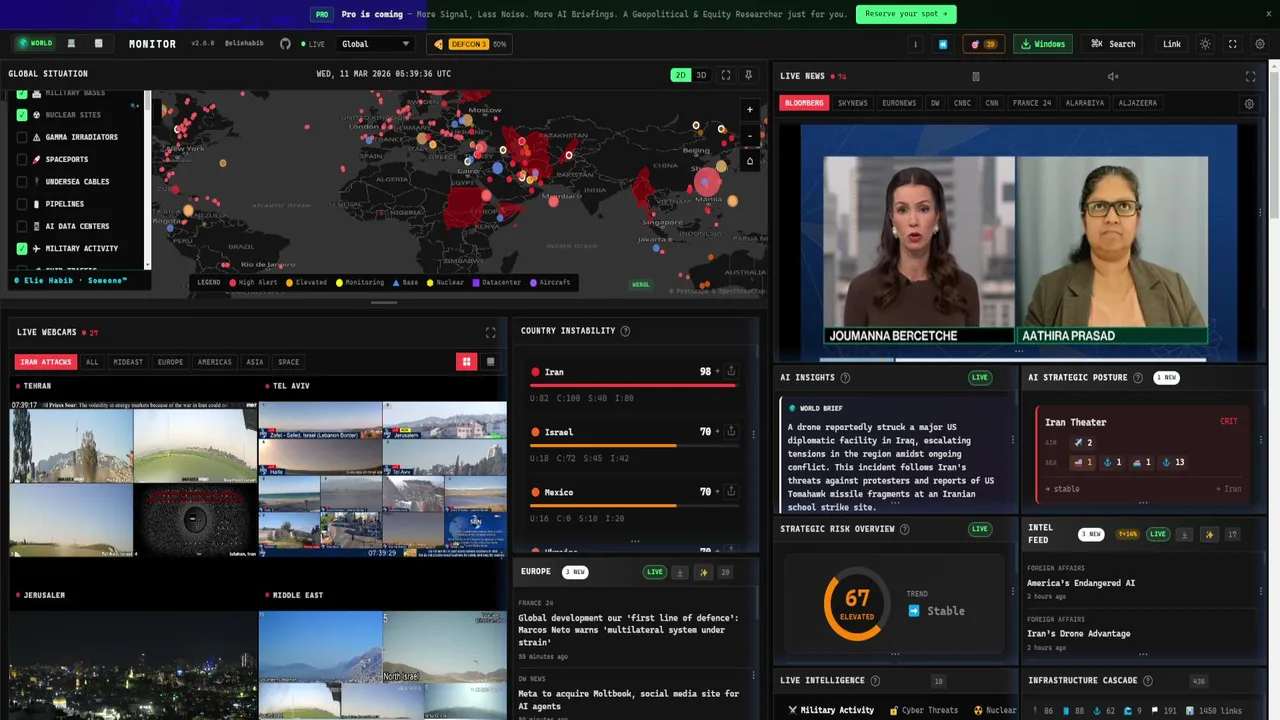Open the Search command box
This screenshot has width=1280, height=720.
click(1113, 44)
